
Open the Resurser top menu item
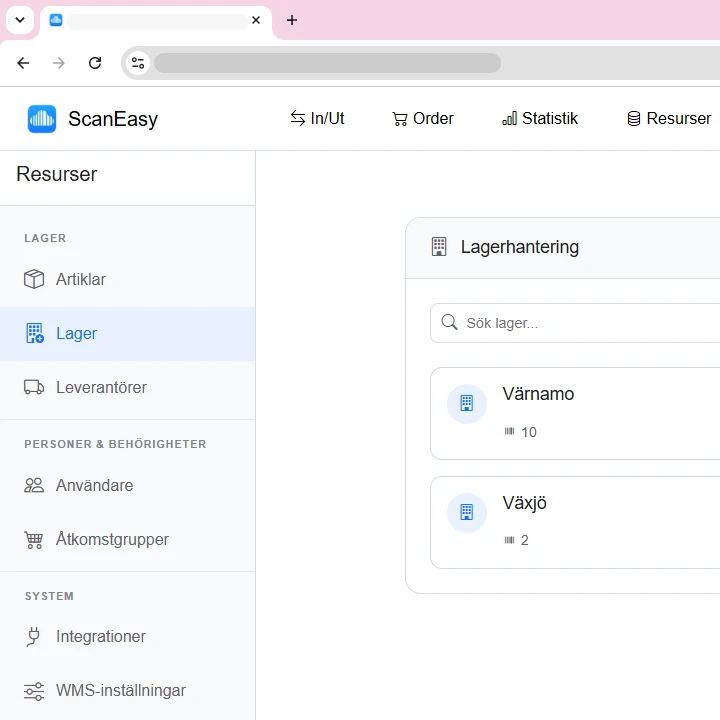click(x=669, y=118)
